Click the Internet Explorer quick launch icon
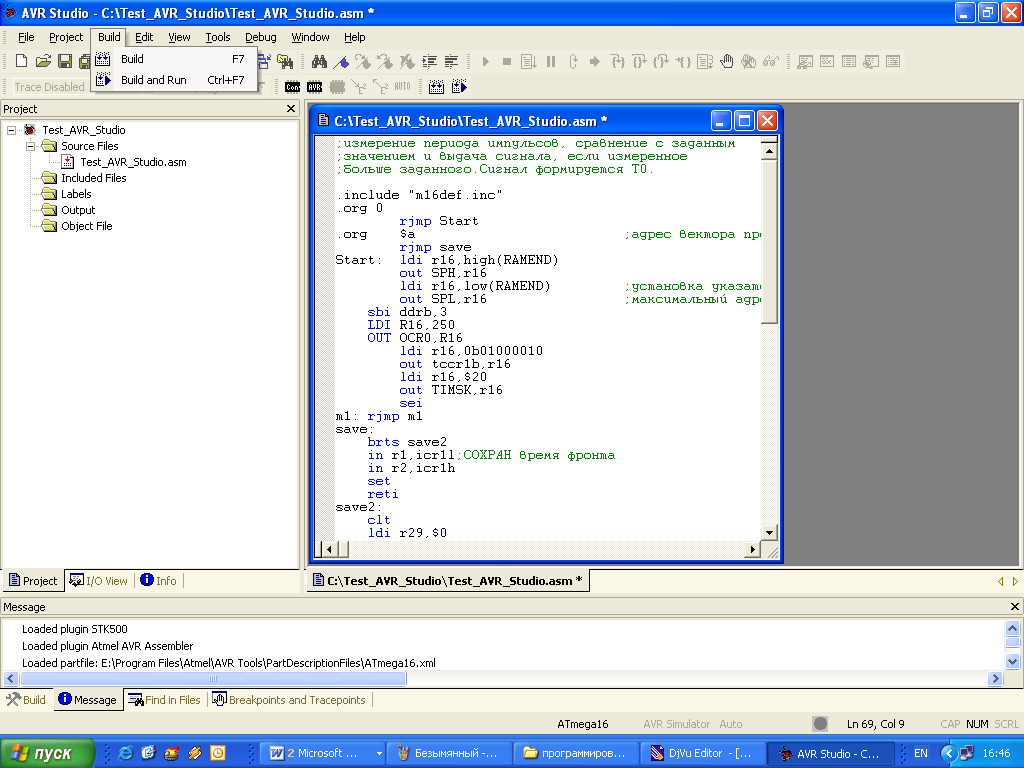This screenshot has height=768, width=1024. pyautogui.click(x=125, y=754)
